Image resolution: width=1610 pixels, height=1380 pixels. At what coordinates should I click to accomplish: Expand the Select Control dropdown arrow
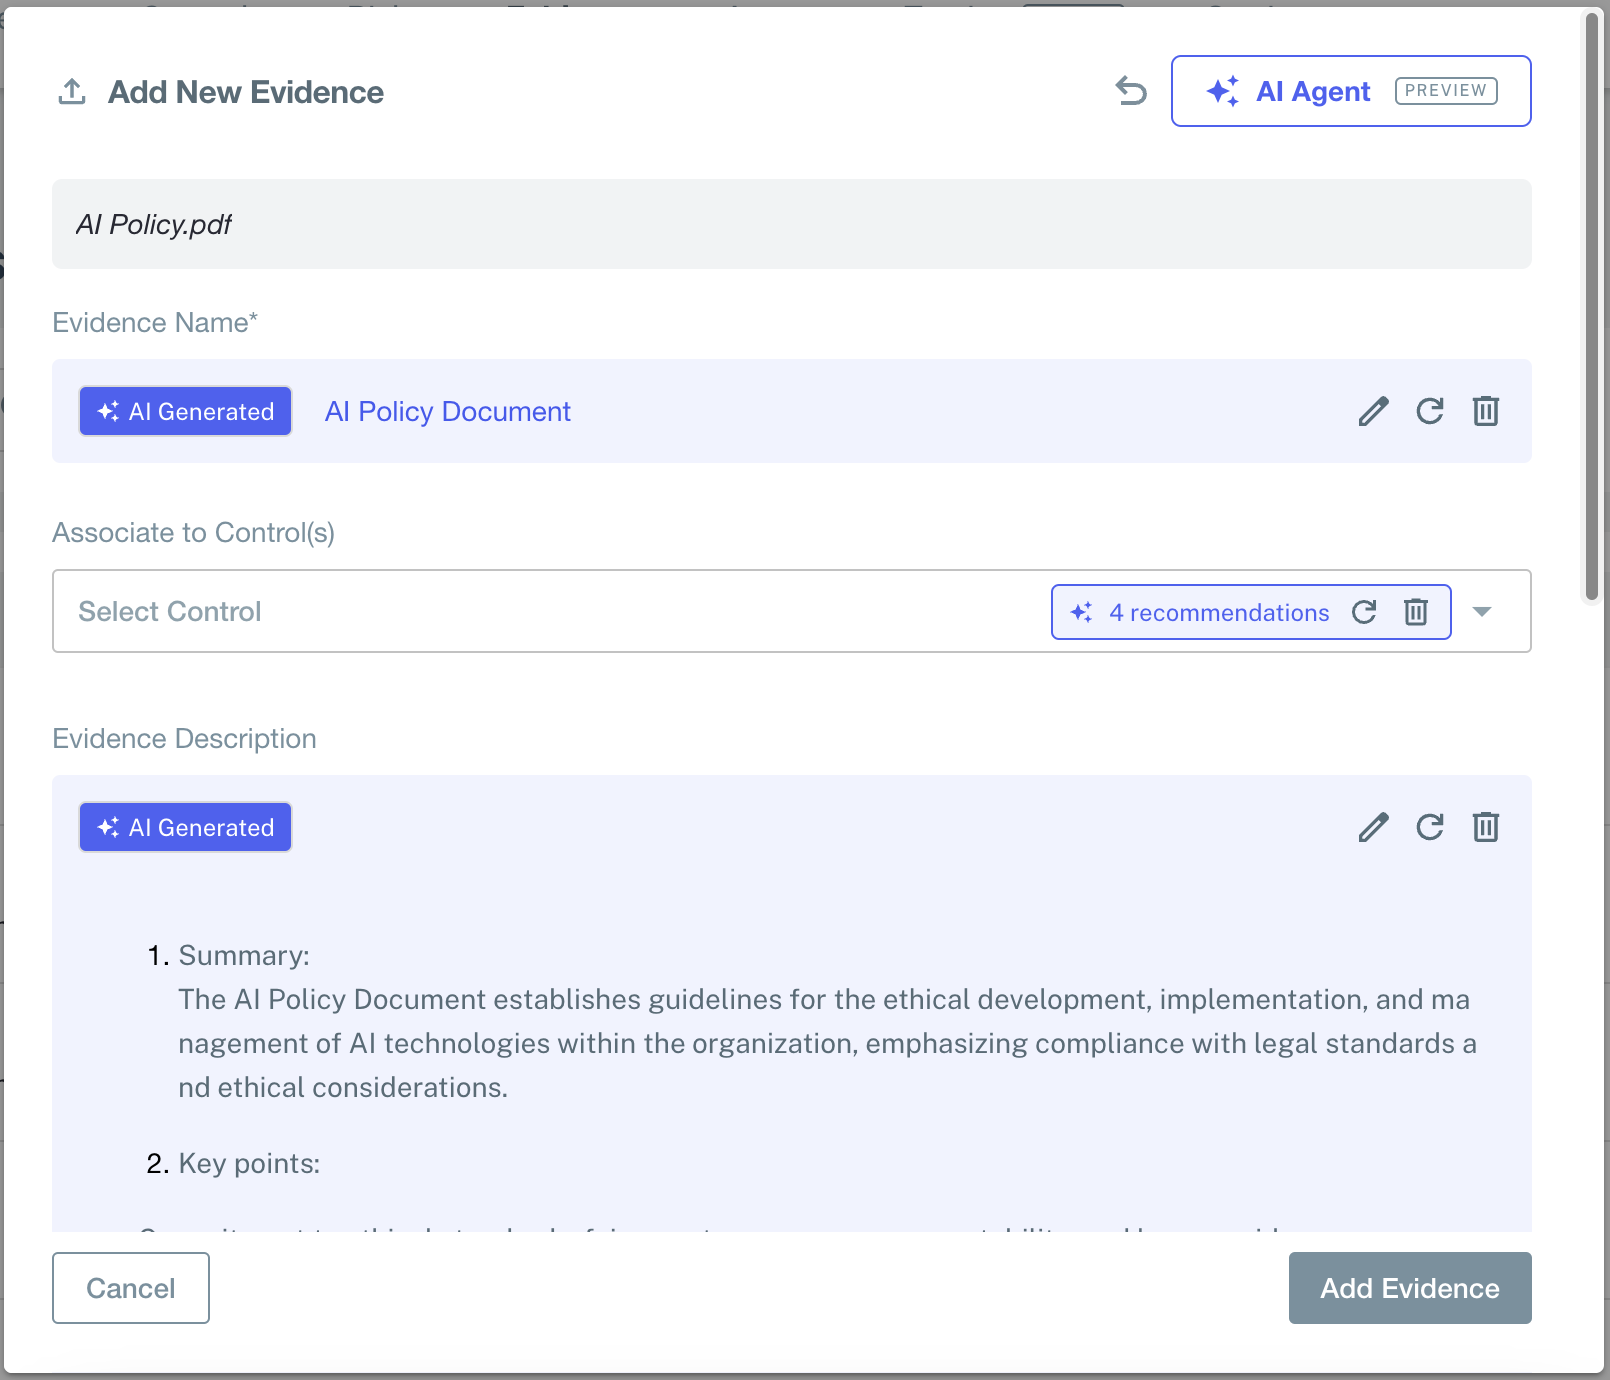[1482, 612]
